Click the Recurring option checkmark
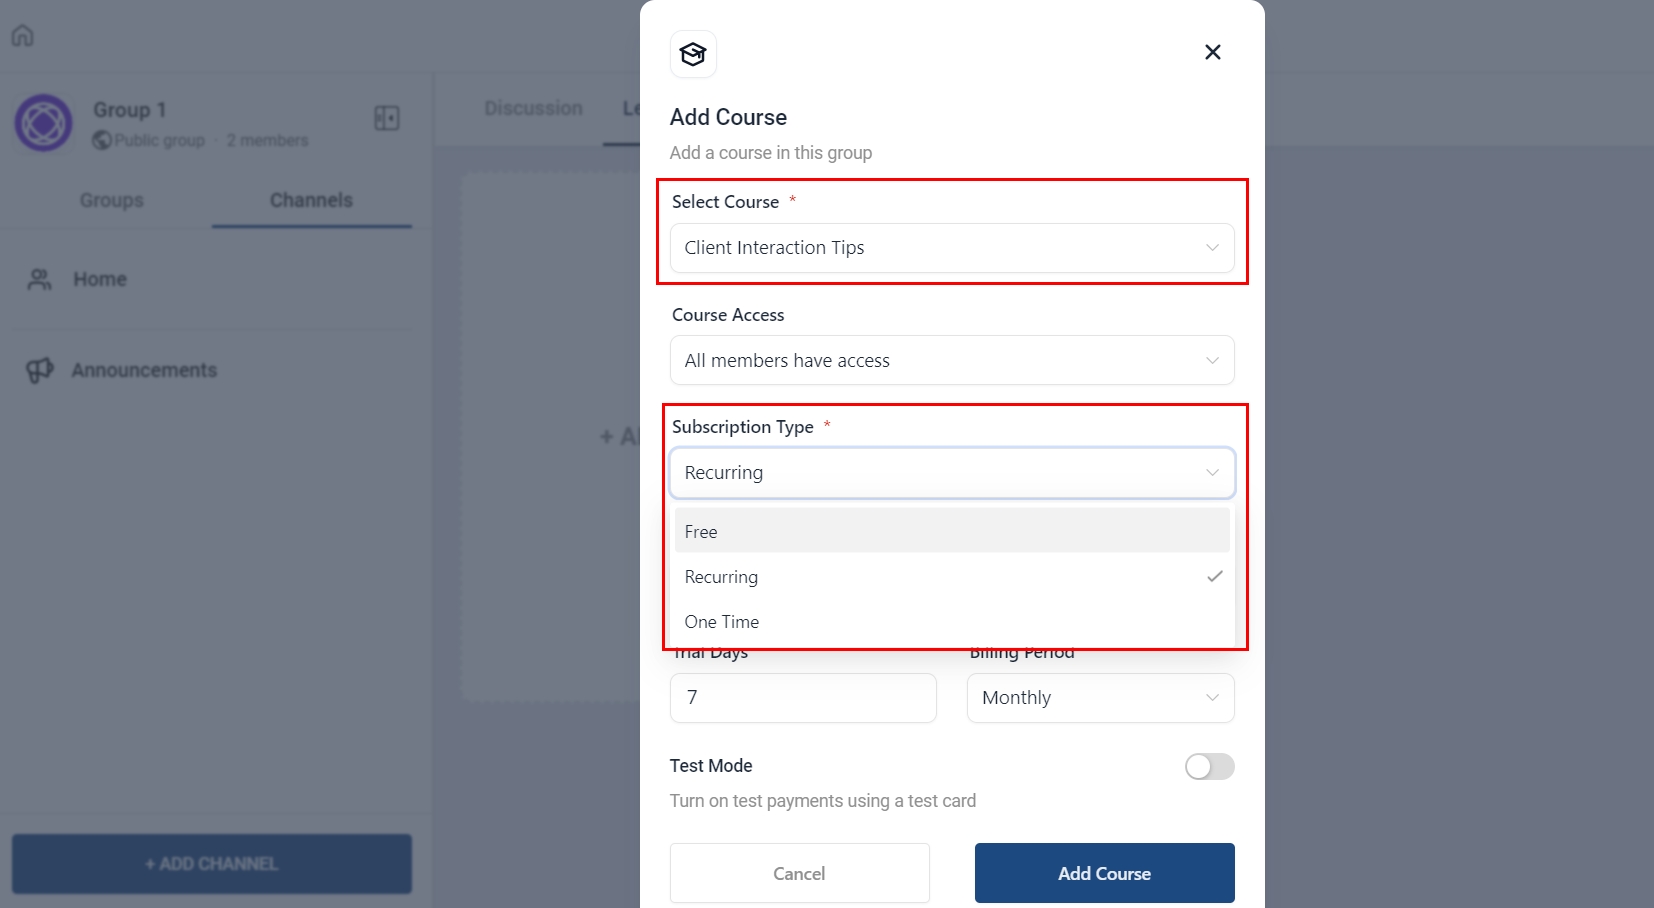The height and width of the screenshot is (908, 1654). [x=1214, y=576]
